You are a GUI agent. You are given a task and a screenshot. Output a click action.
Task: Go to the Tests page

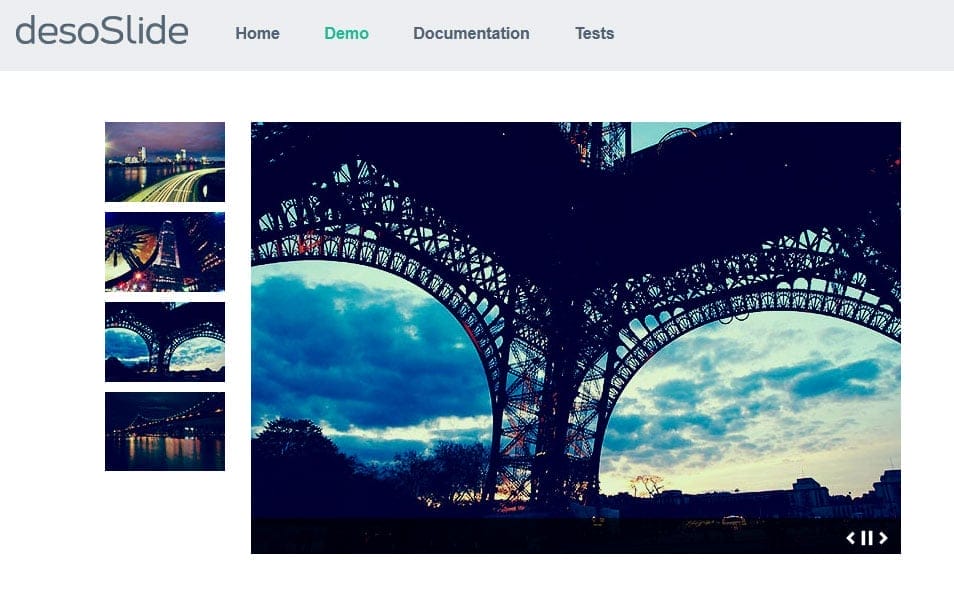point(594,33)
